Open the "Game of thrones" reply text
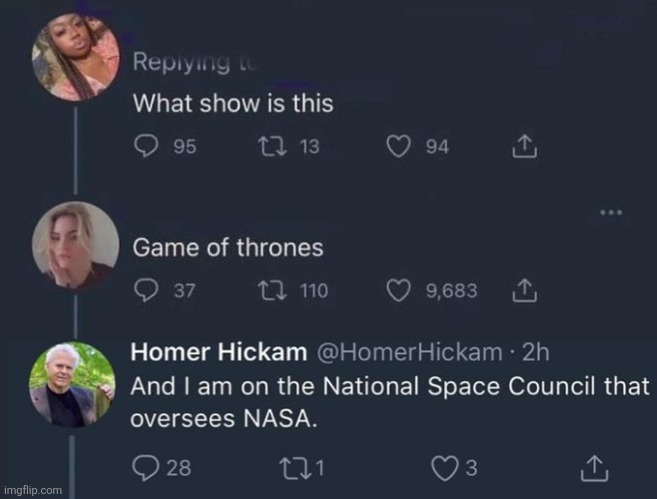Viewport: 657px width, 499px height. click(x=229, y=247)
